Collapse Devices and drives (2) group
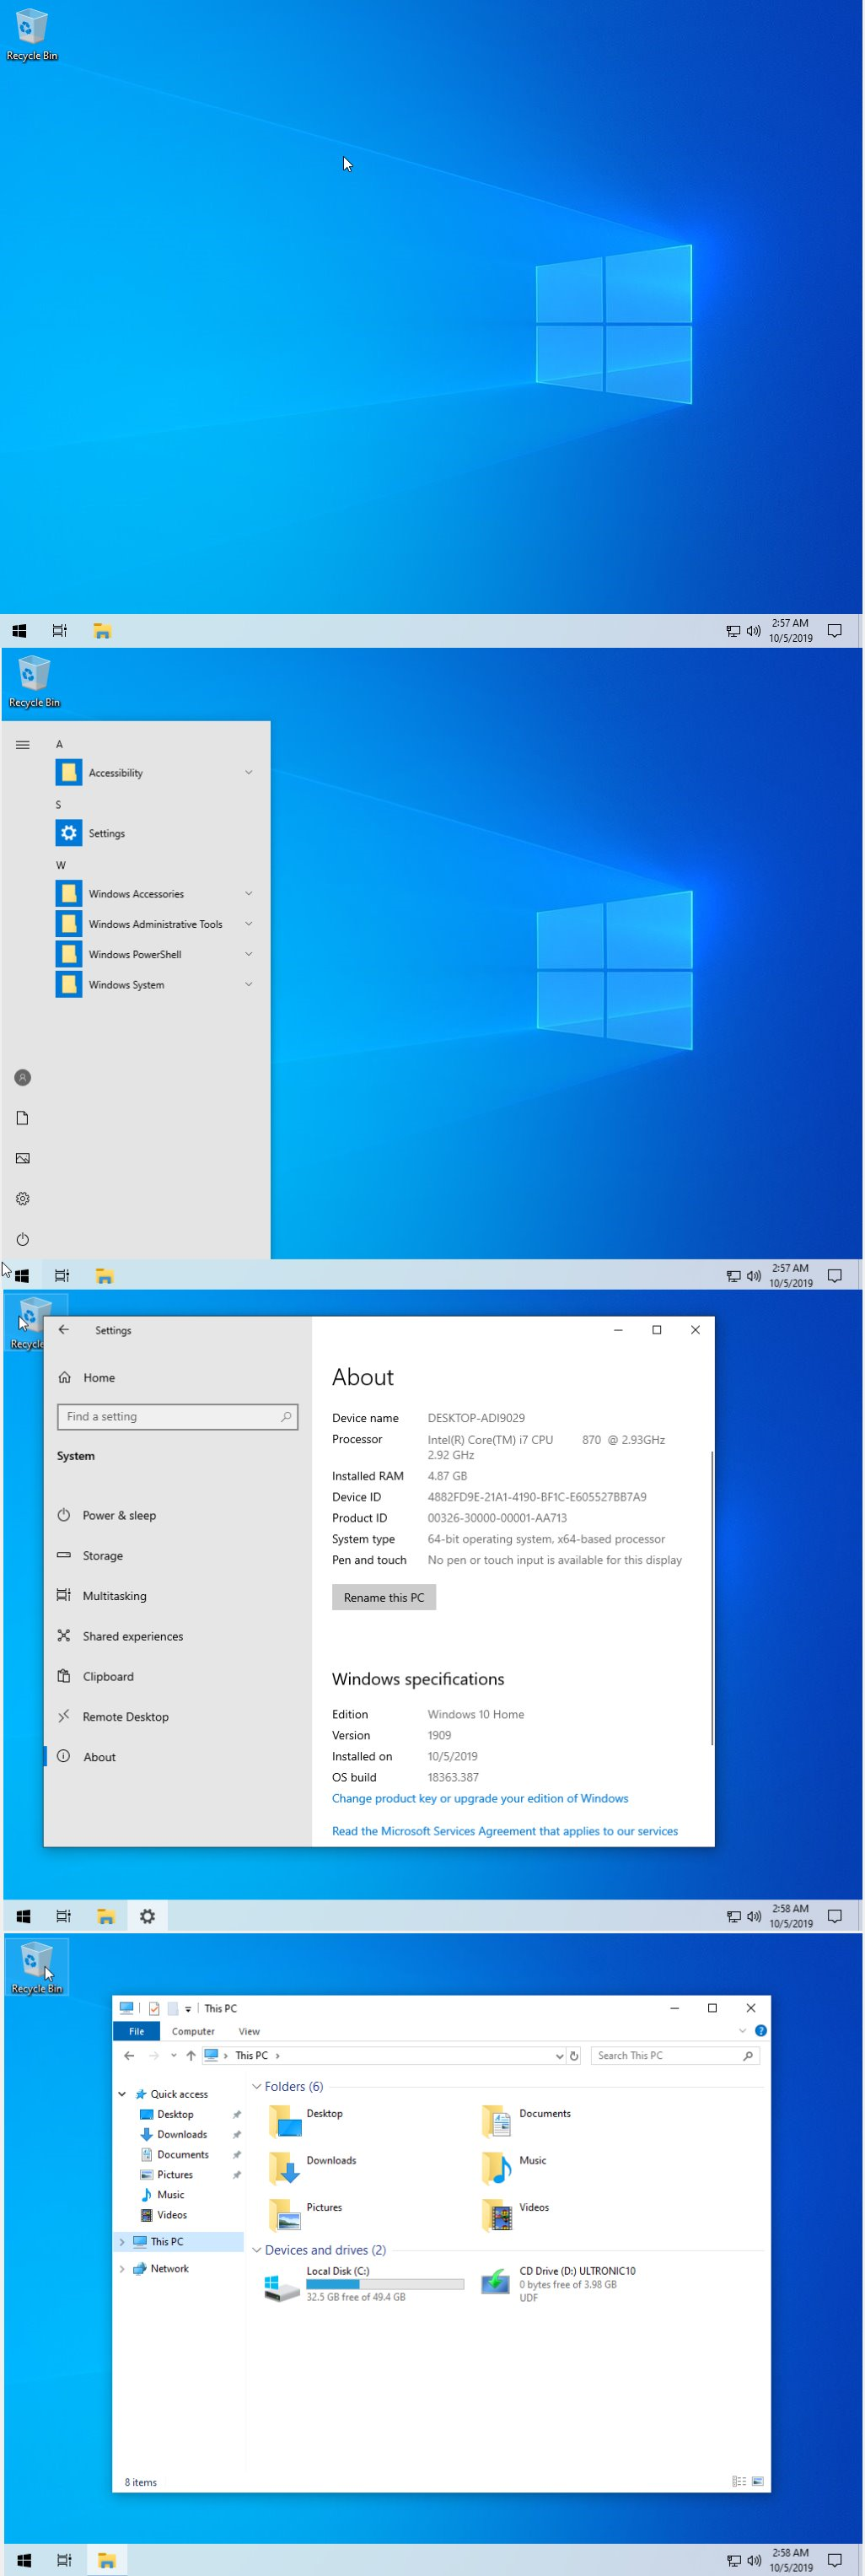The width and height of the screenshot is (865, 2576). tap(256, 2250)
